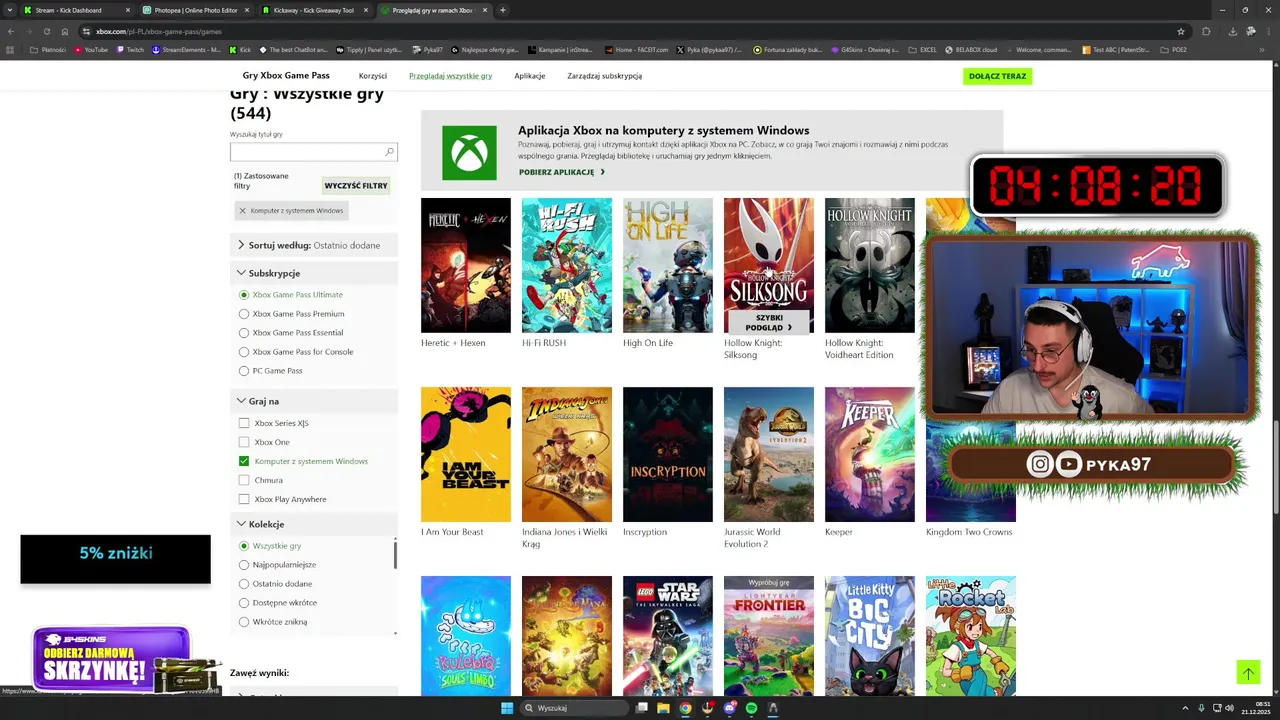Viewport: 1280px width, 720px height.
Task: Open YouTube bookmark
Action: pyautogui.click(x=91, y=49)
